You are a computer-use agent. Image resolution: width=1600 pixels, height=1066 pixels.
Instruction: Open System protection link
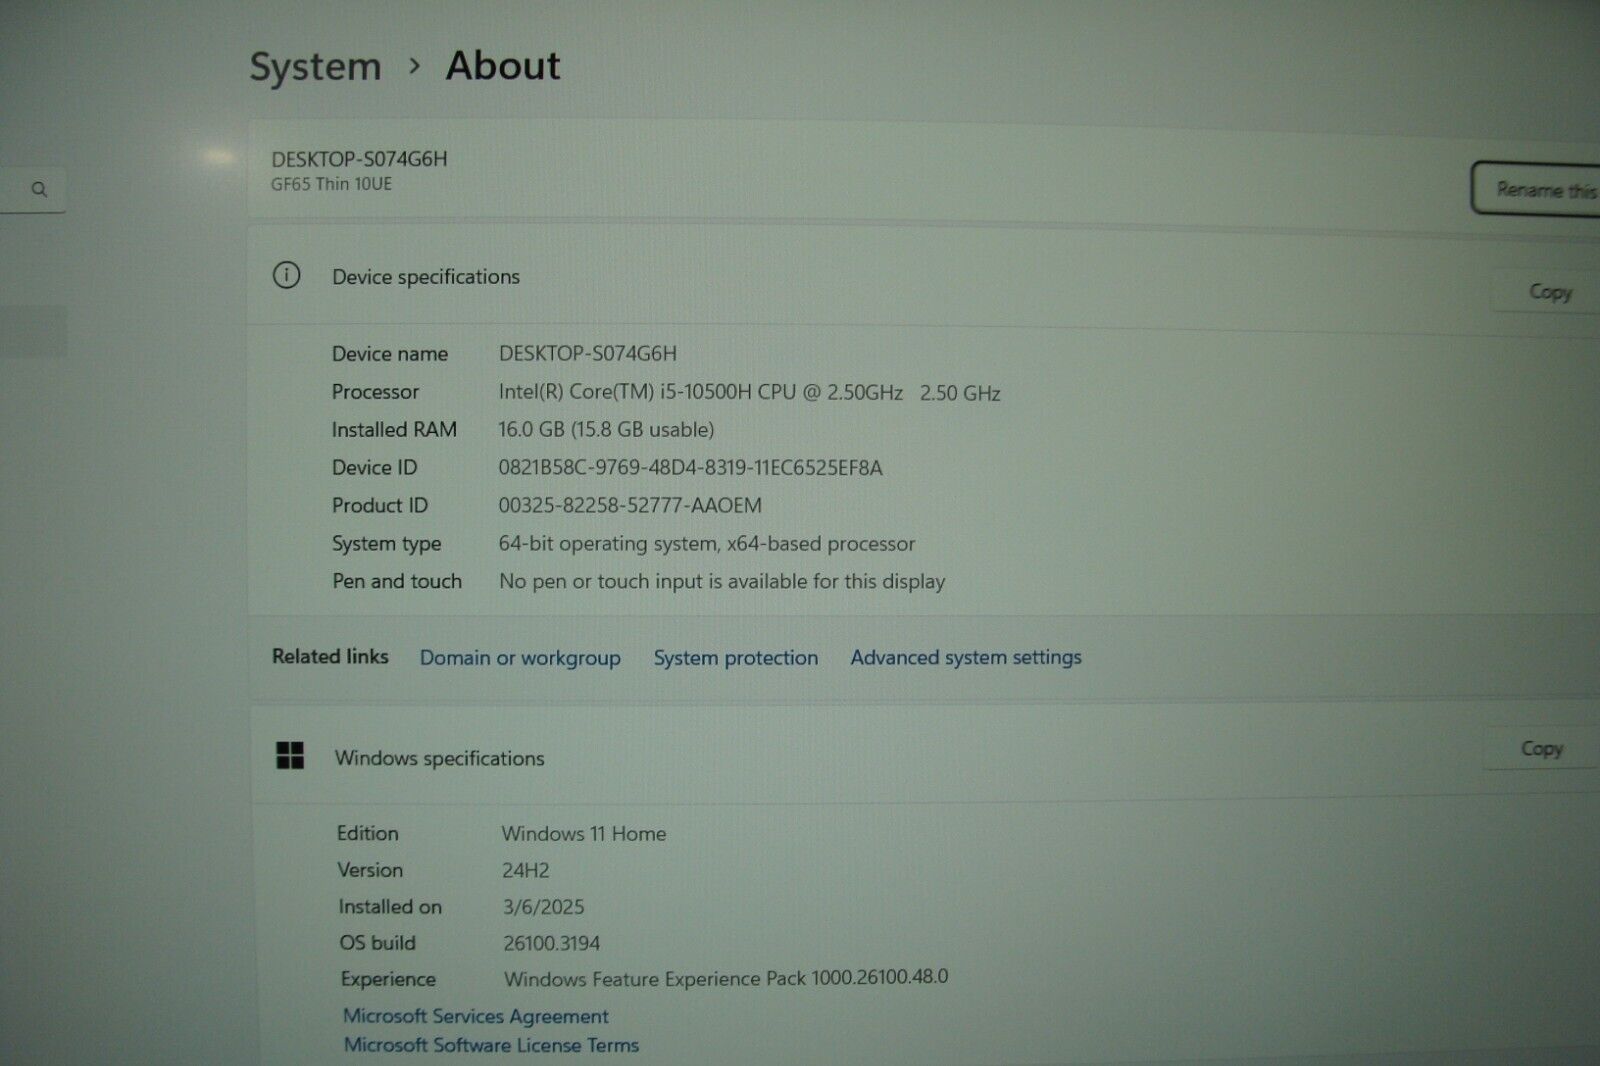[736, 658]
